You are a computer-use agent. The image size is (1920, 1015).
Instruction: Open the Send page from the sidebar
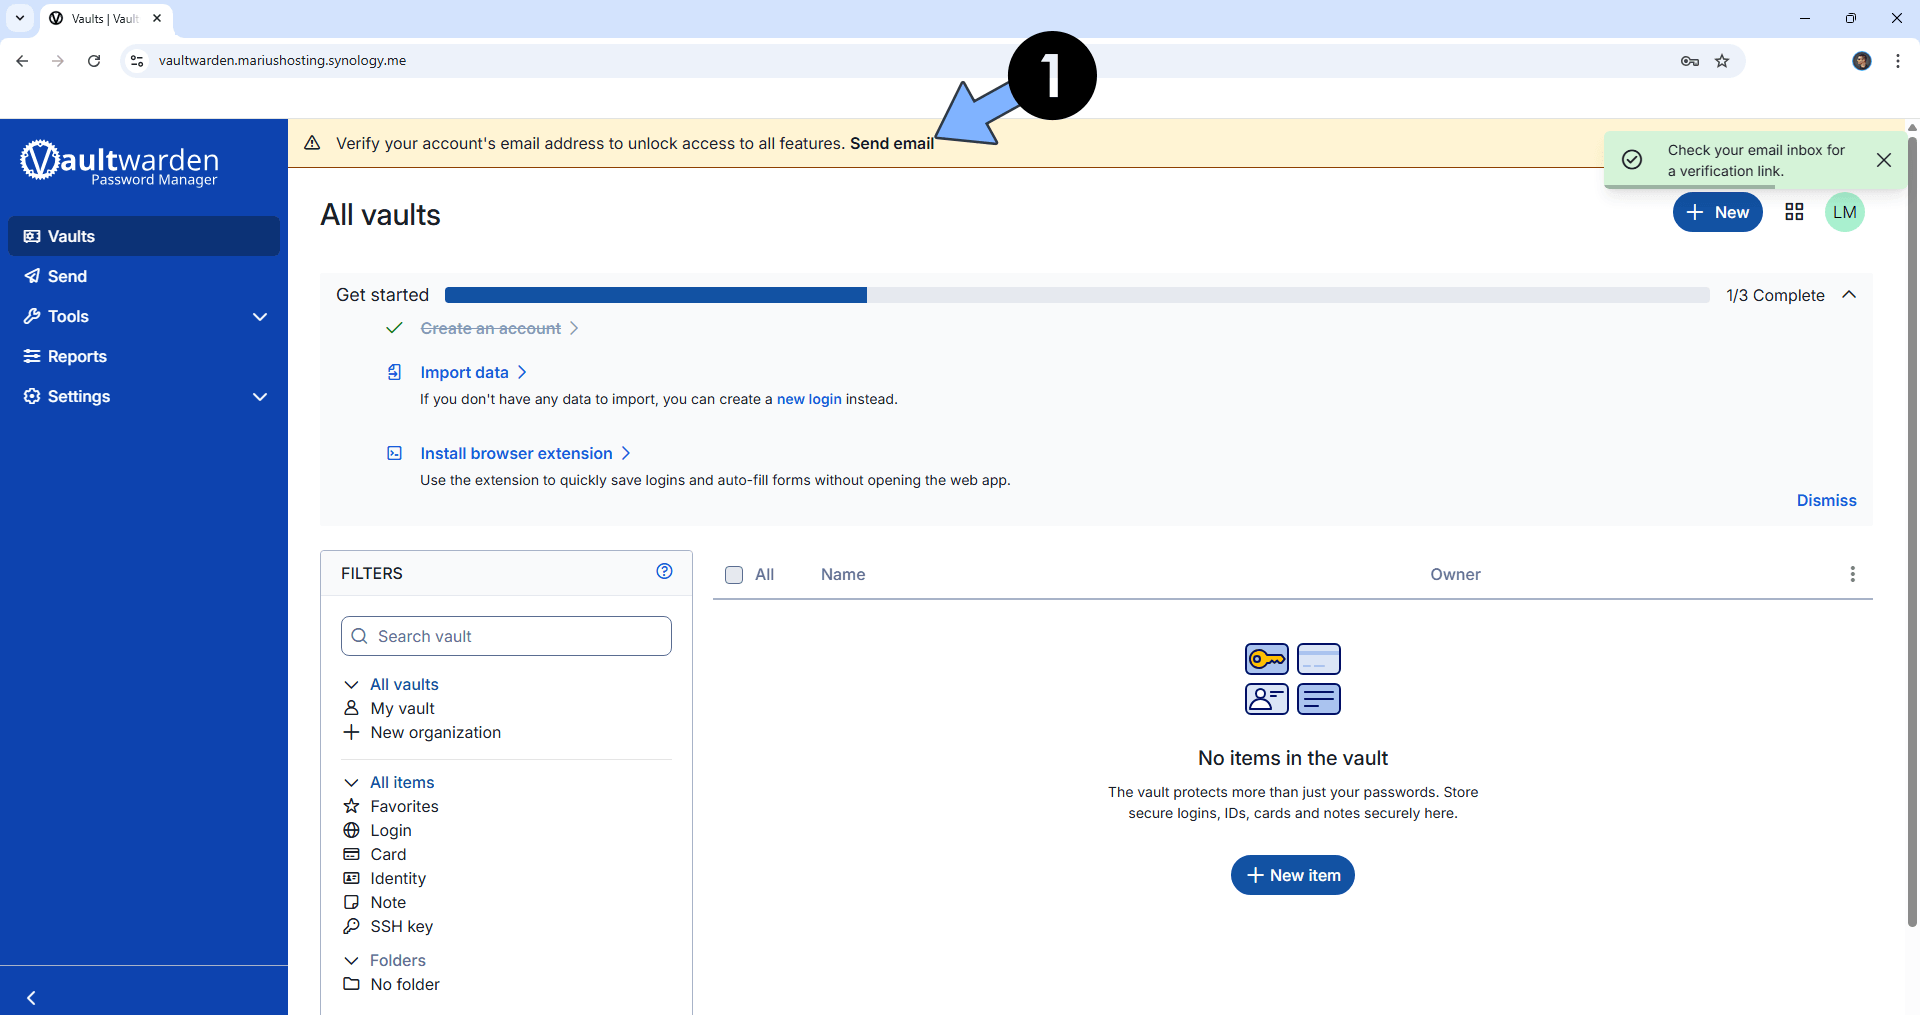point(66,276)
